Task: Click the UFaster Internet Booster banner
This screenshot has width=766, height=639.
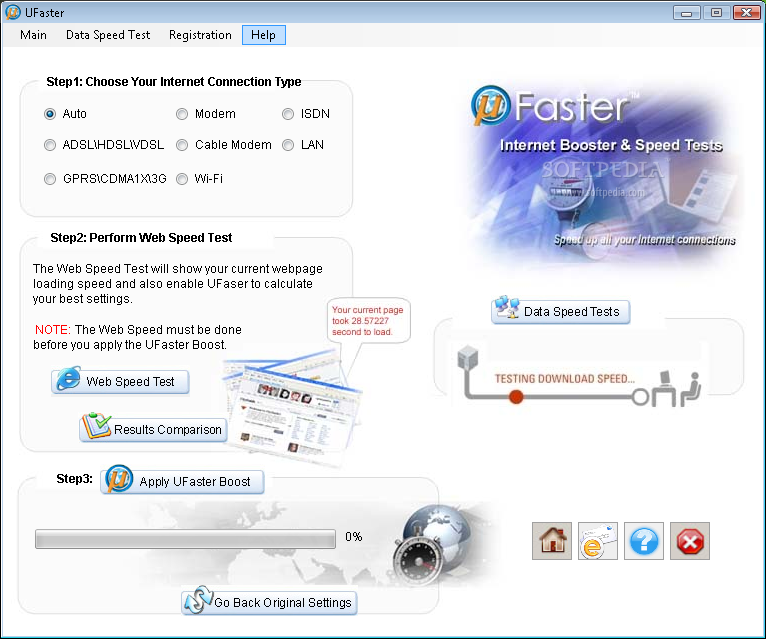Action: [x=606, y=175]
